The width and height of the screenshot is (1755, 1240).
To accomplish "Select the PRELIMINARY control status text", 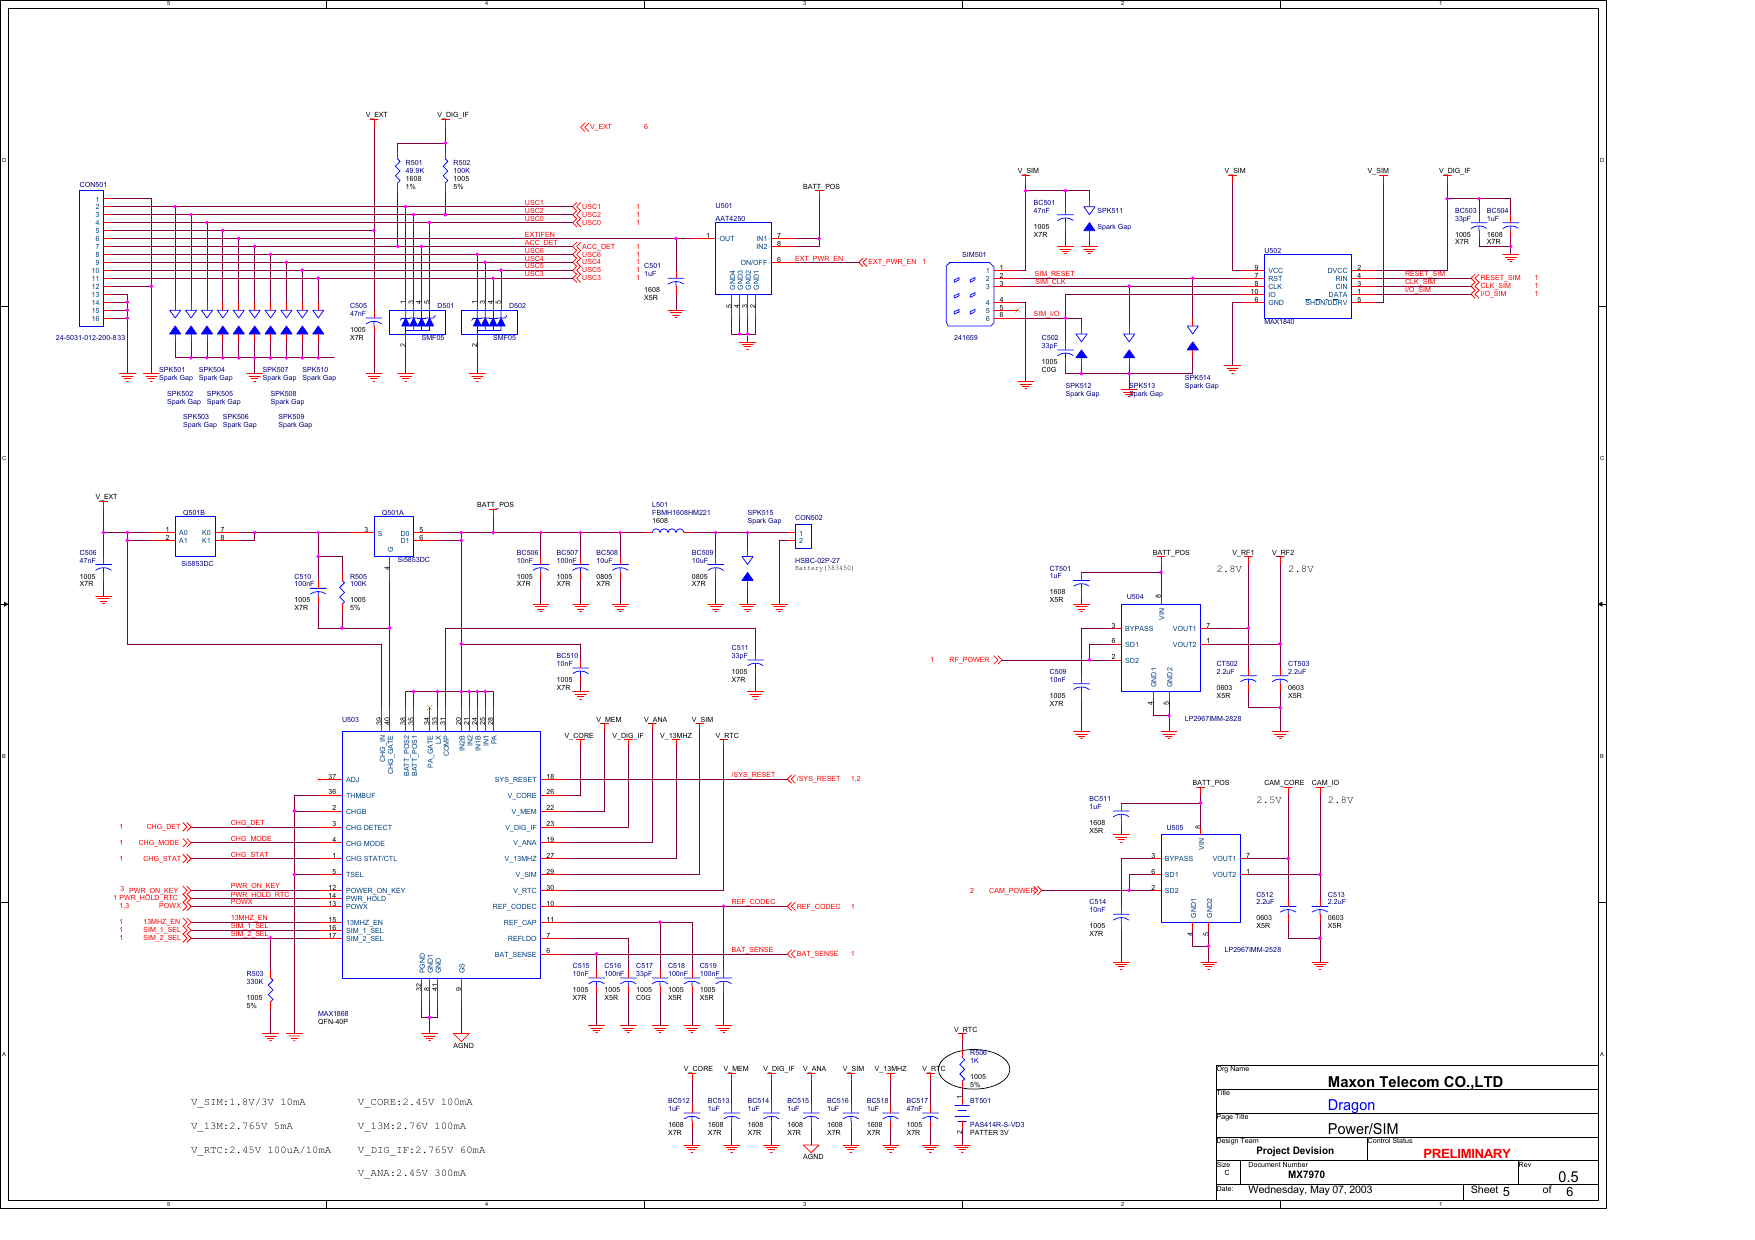I will pyautogui.click(x=1465, y=1152).
